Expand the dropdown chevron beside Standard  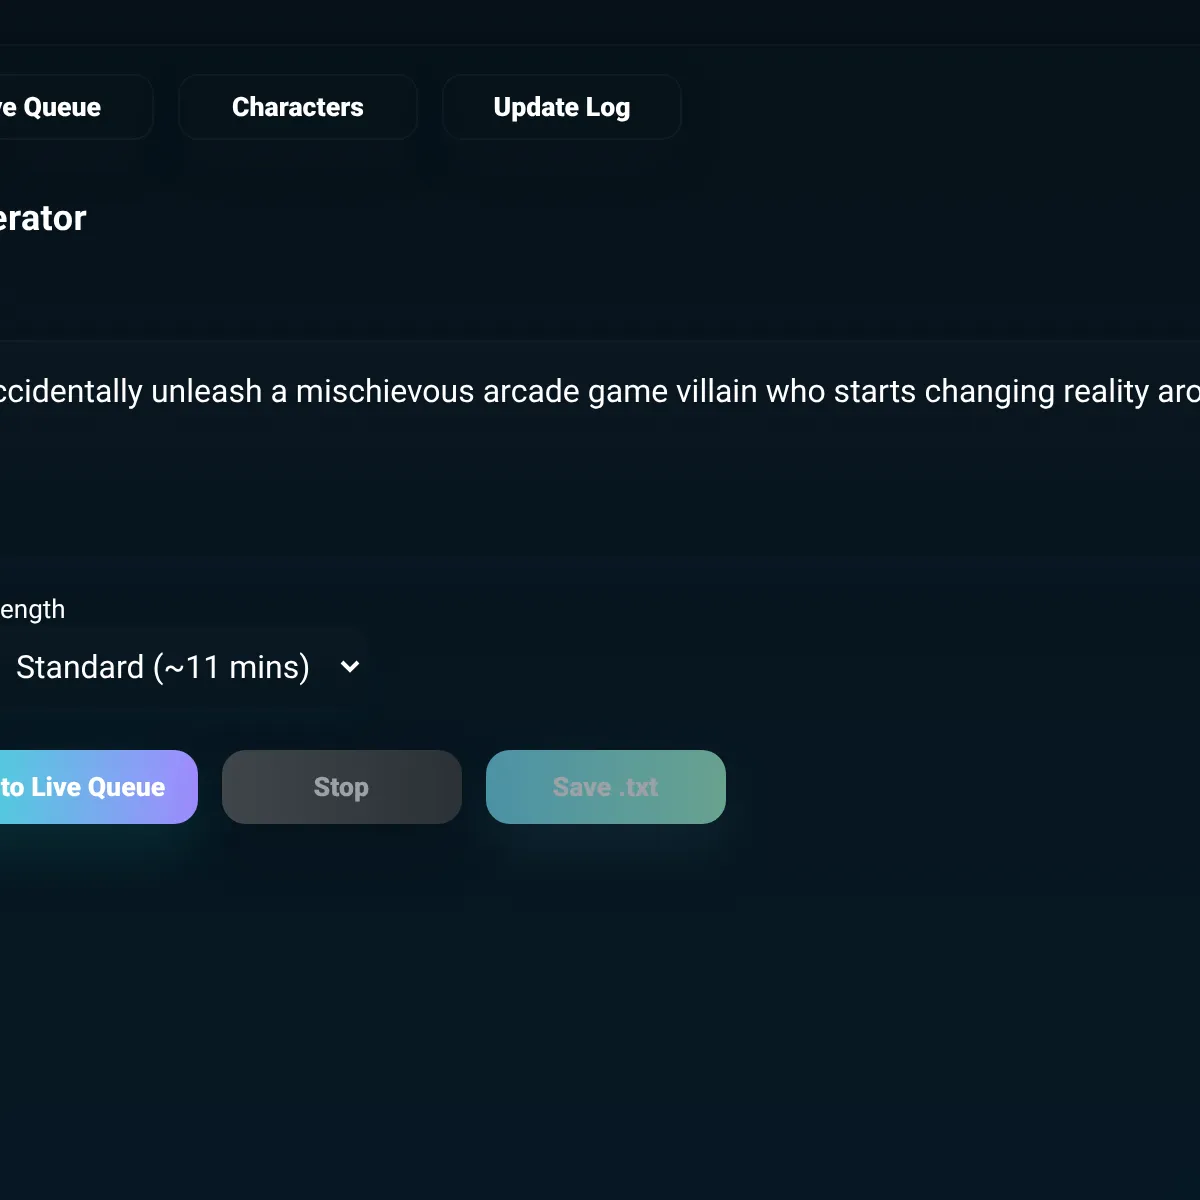coord(350,667)
